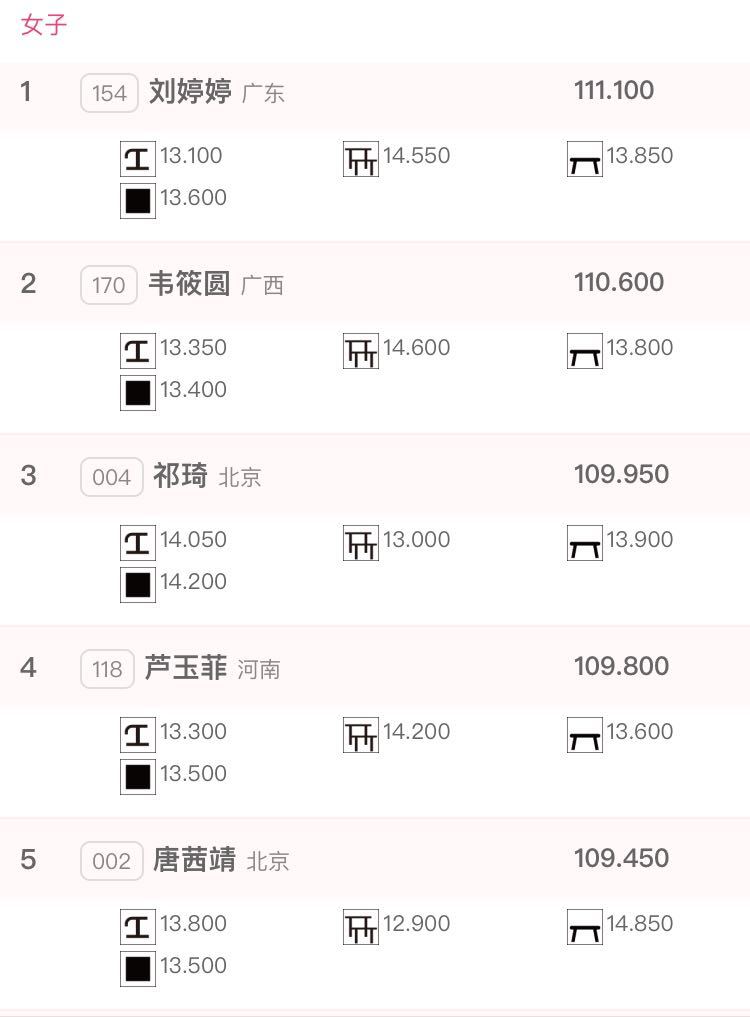
Task: Open athlete 刘婷婷's name link
Action: (190, 91)
